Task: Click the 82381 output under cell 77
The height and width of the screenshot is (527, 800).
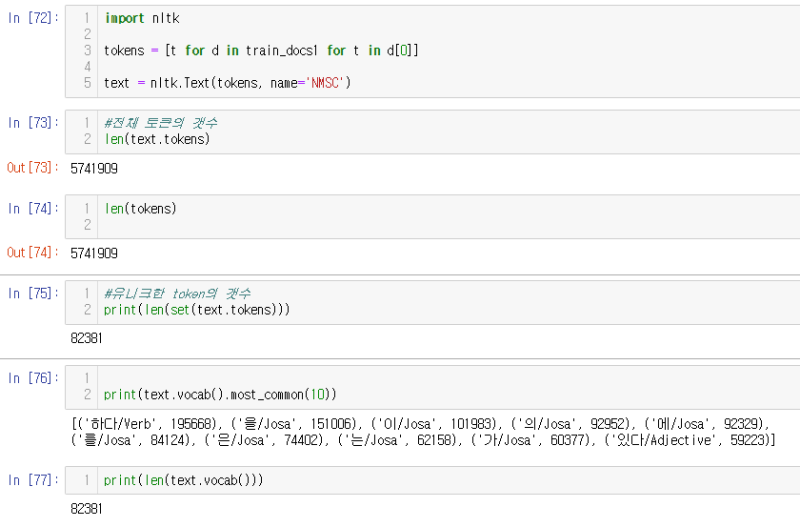Action: pyautogui.click(x=87, y=509)
